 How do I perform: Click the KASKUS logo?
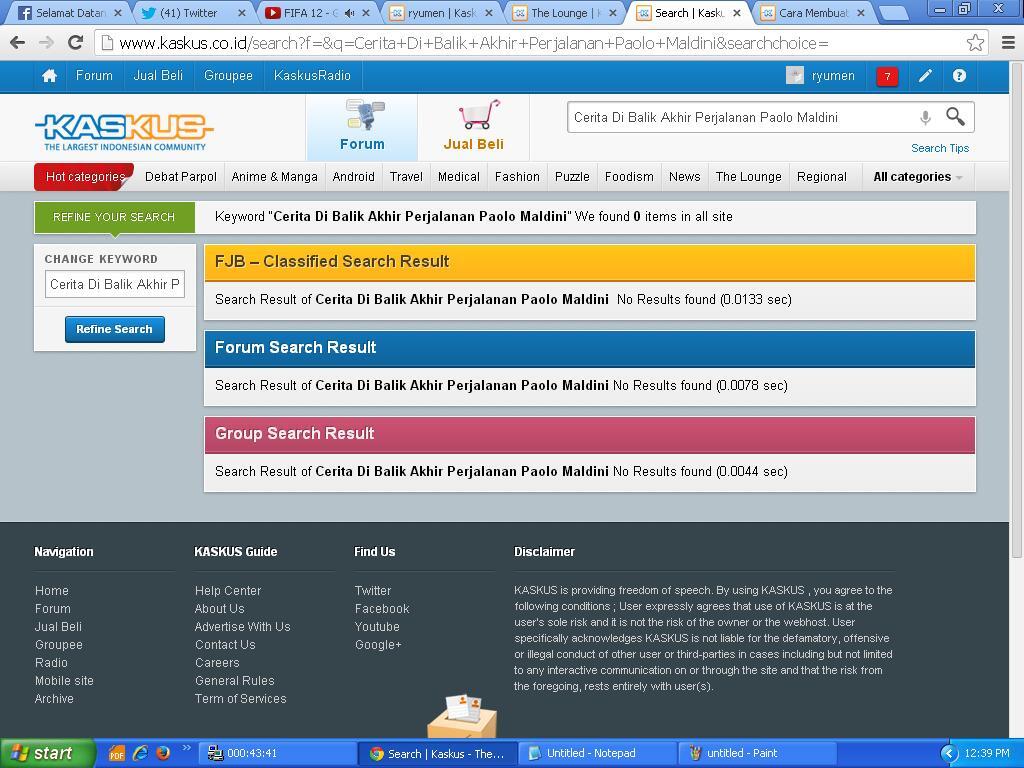(x=124, y=131)
